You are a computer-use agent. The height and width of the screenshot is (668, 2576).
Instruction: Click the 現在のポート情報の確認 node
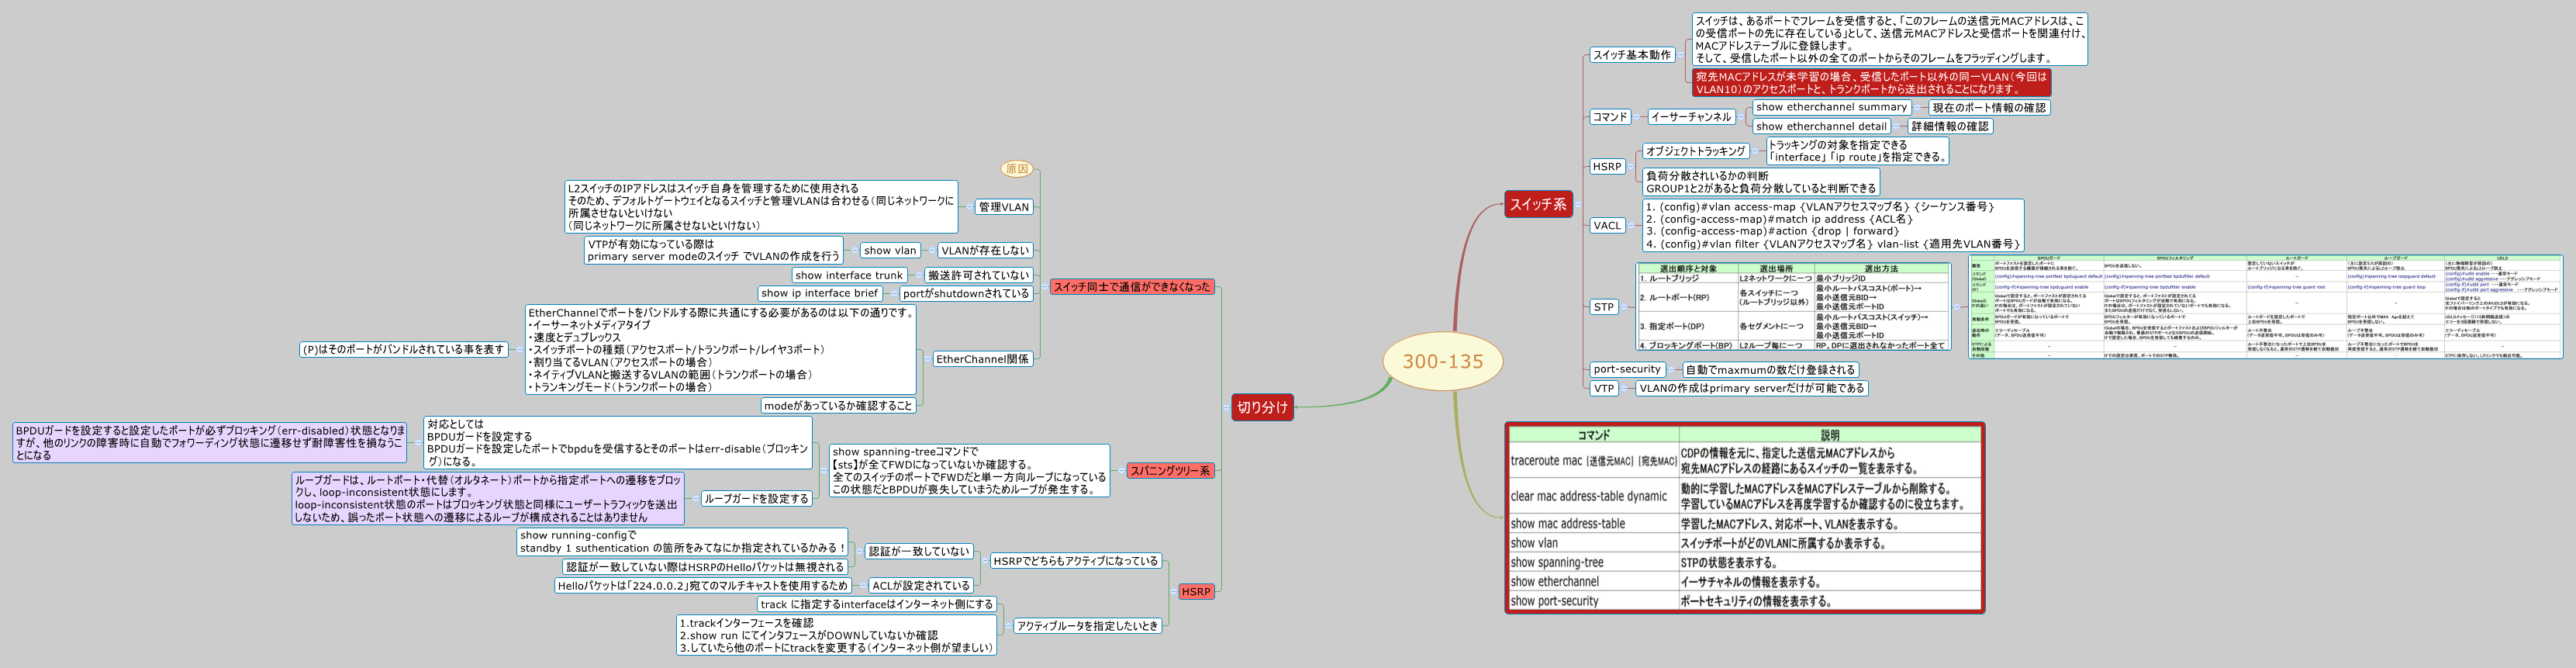click(1989, 107)
